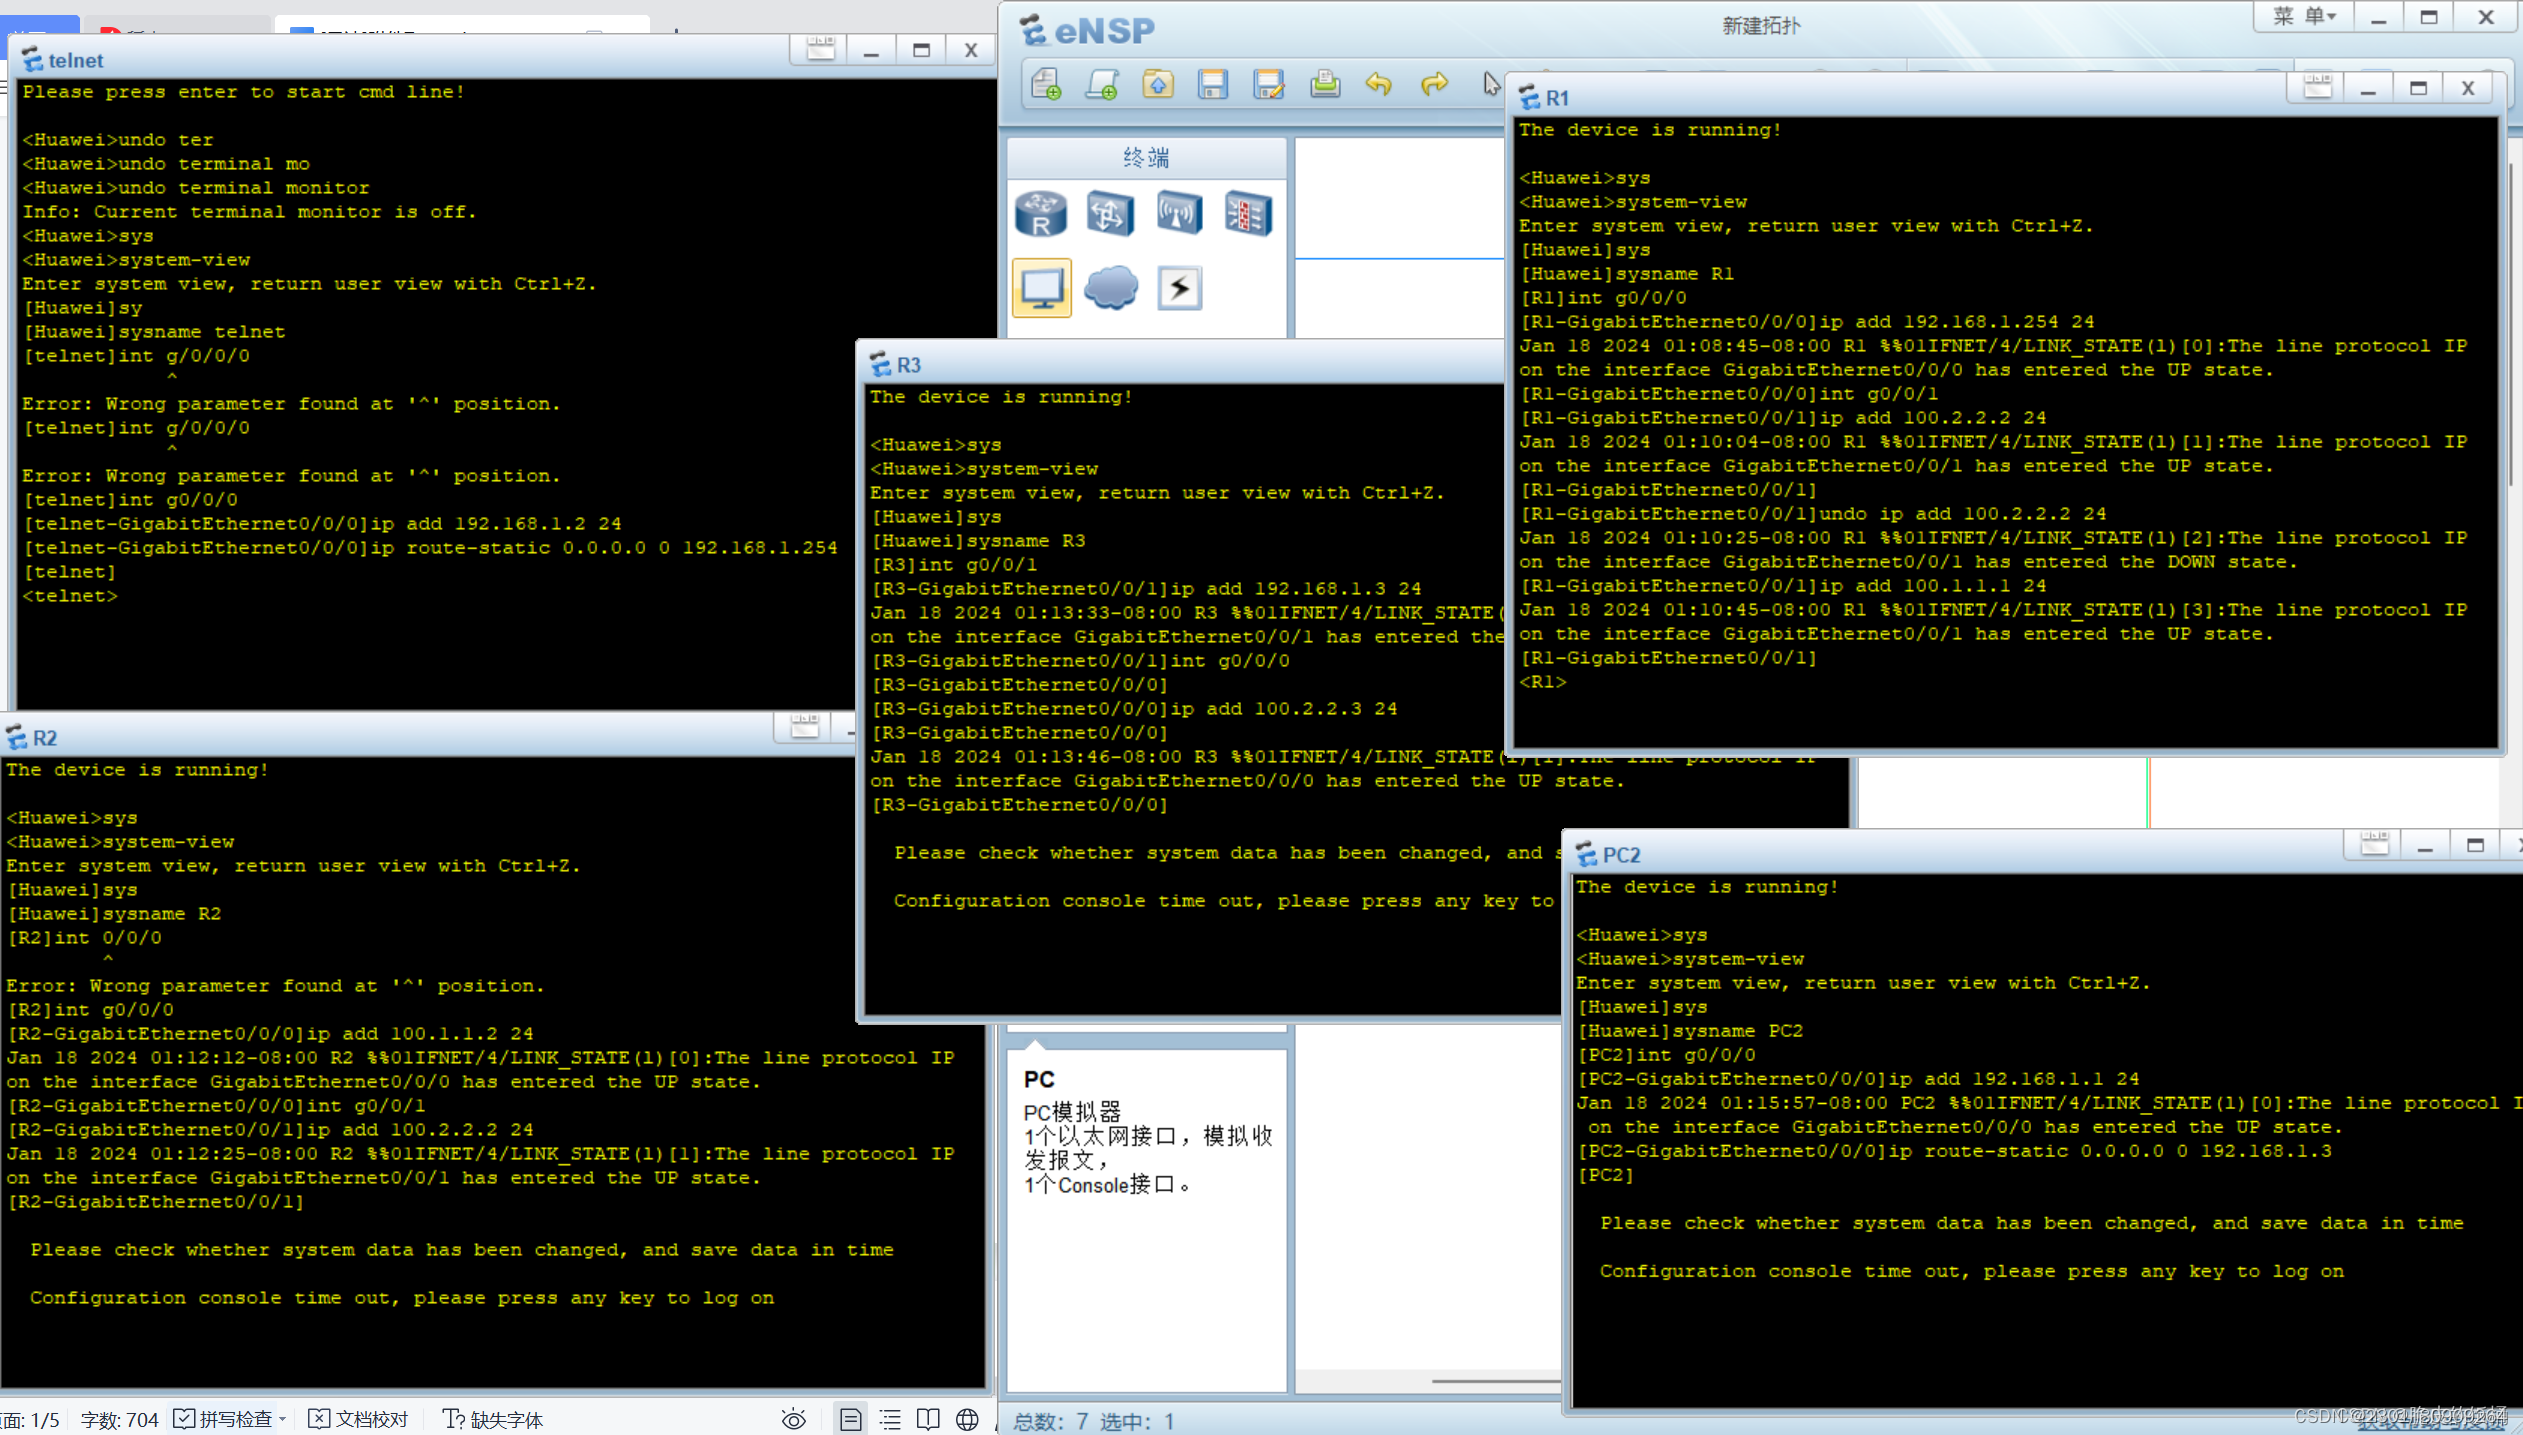Expand the 拼写检查 dropdown arrow

283,1419
